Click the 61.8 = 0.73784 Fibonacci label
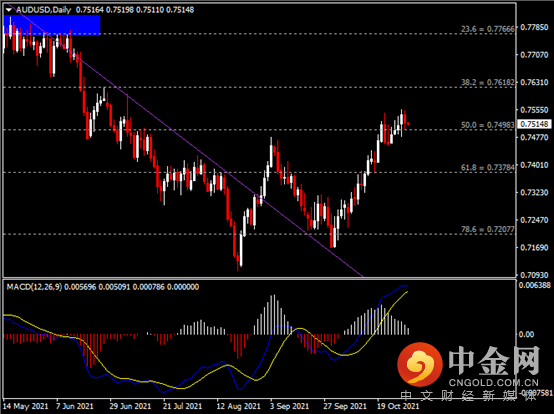 pos(488,167)
